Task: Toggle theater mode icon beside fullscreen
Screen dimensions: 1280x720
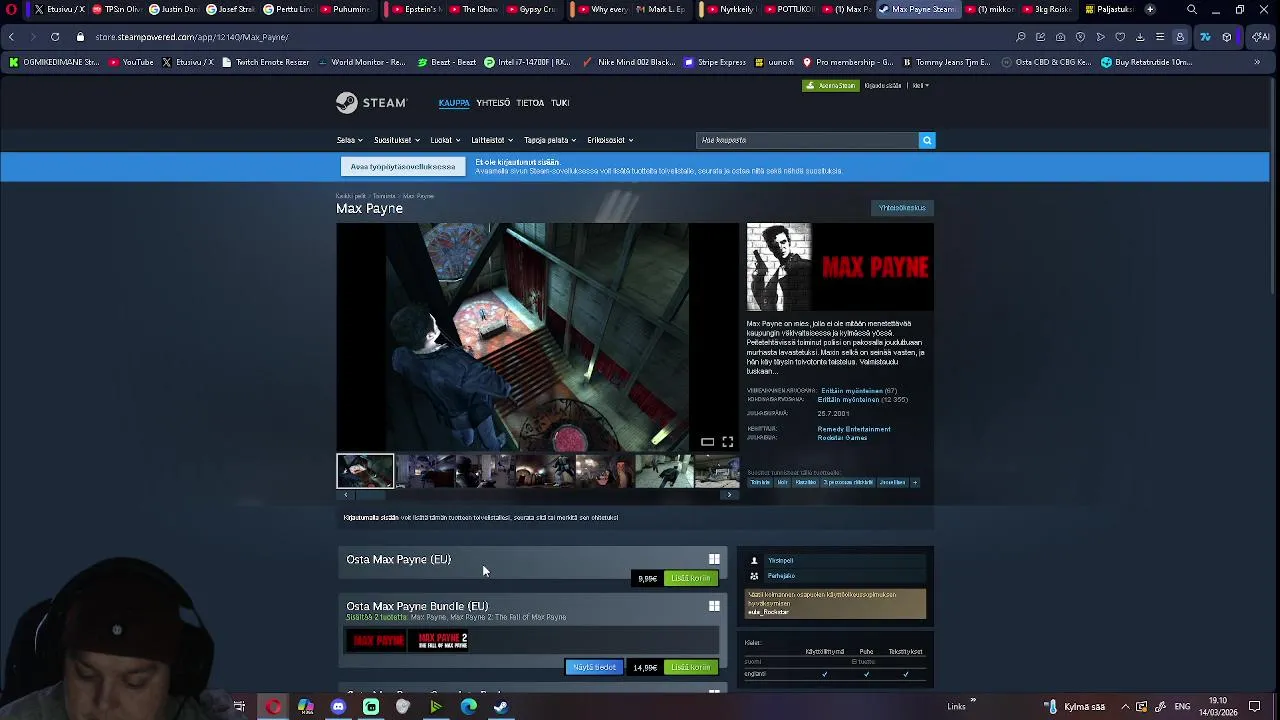Action: (707, 441)
